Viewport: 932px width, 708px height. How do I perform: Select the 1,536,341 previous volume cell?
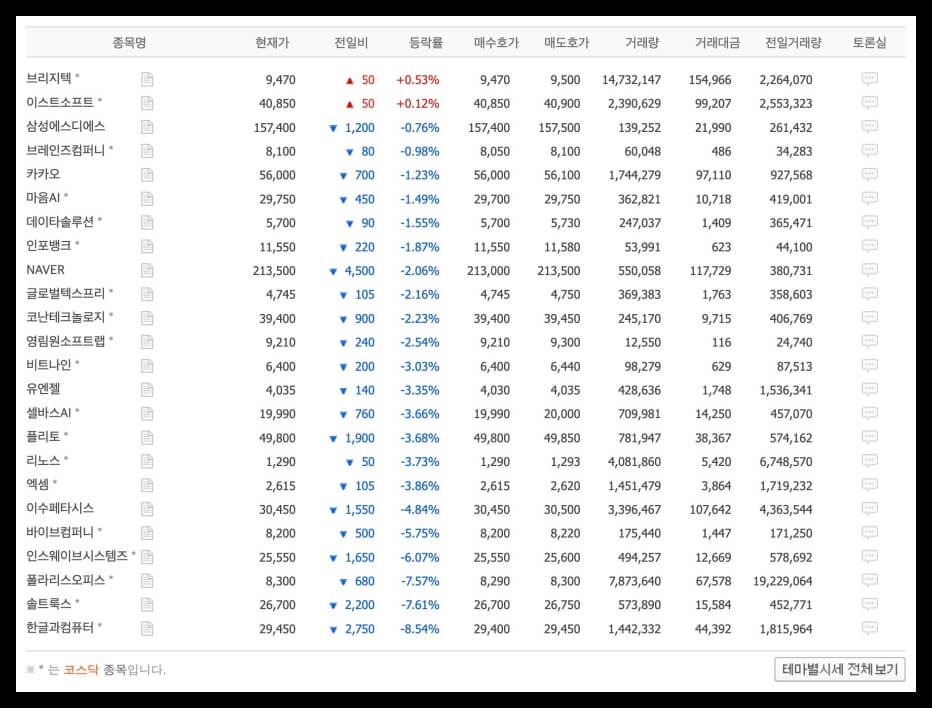786,390
